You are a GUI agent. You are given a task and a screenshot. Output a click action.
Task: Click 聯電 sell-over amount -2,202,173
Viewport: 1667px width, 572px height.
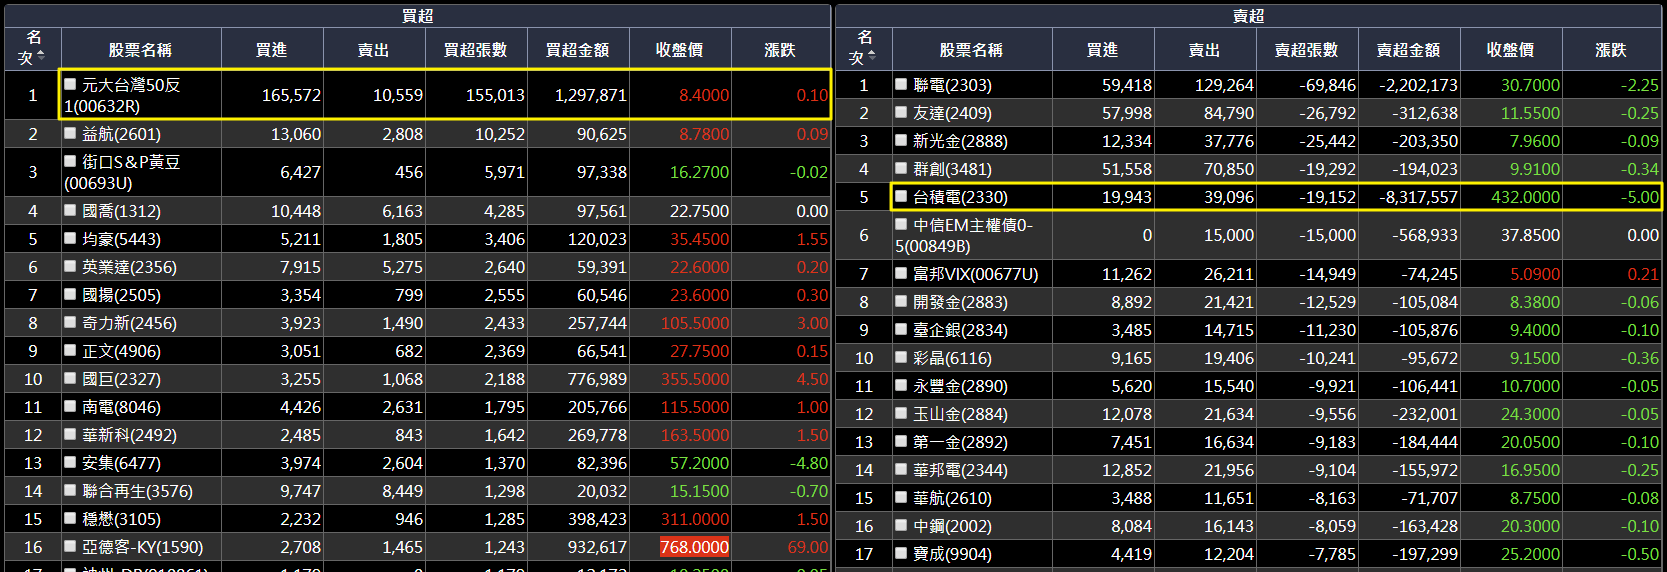click(1418, 85)
